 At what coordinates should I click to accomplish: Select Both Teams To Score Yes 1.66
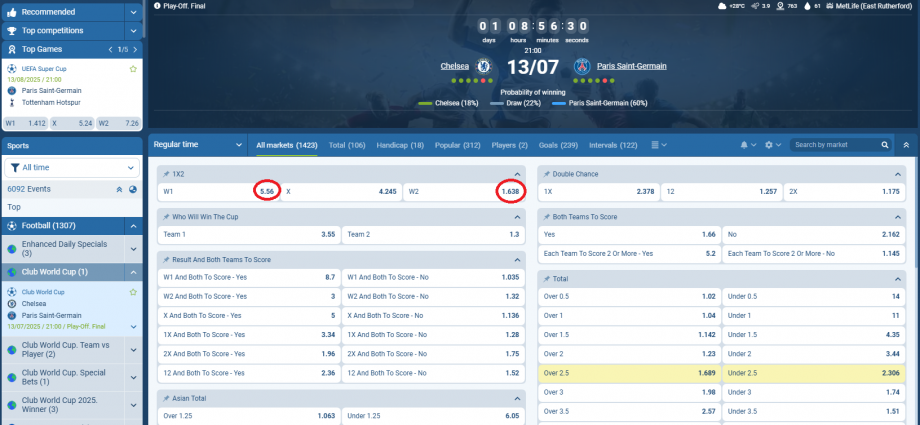click(x=629, y=234)
